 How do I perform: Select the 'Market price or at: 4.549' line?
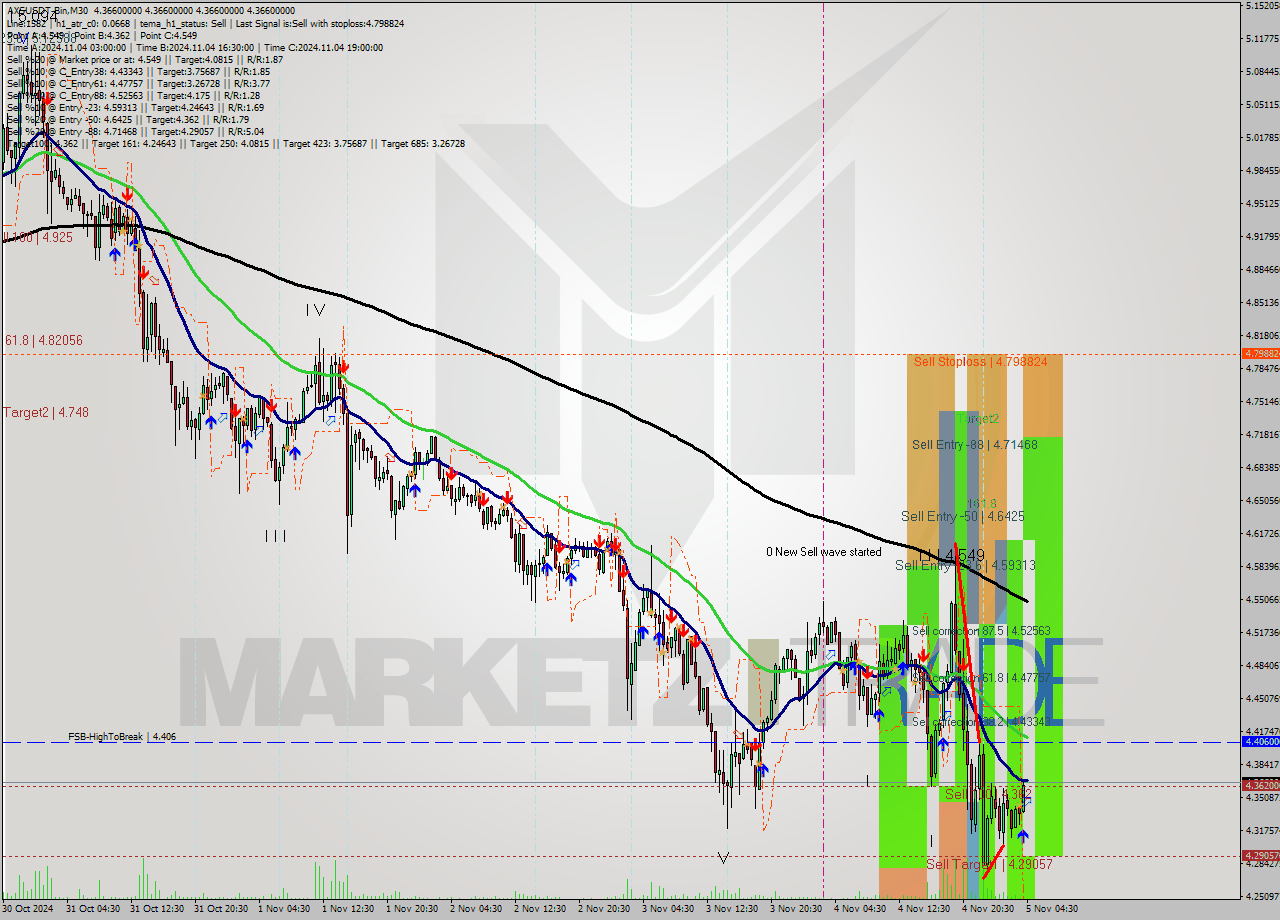click(x=145, y=59)
